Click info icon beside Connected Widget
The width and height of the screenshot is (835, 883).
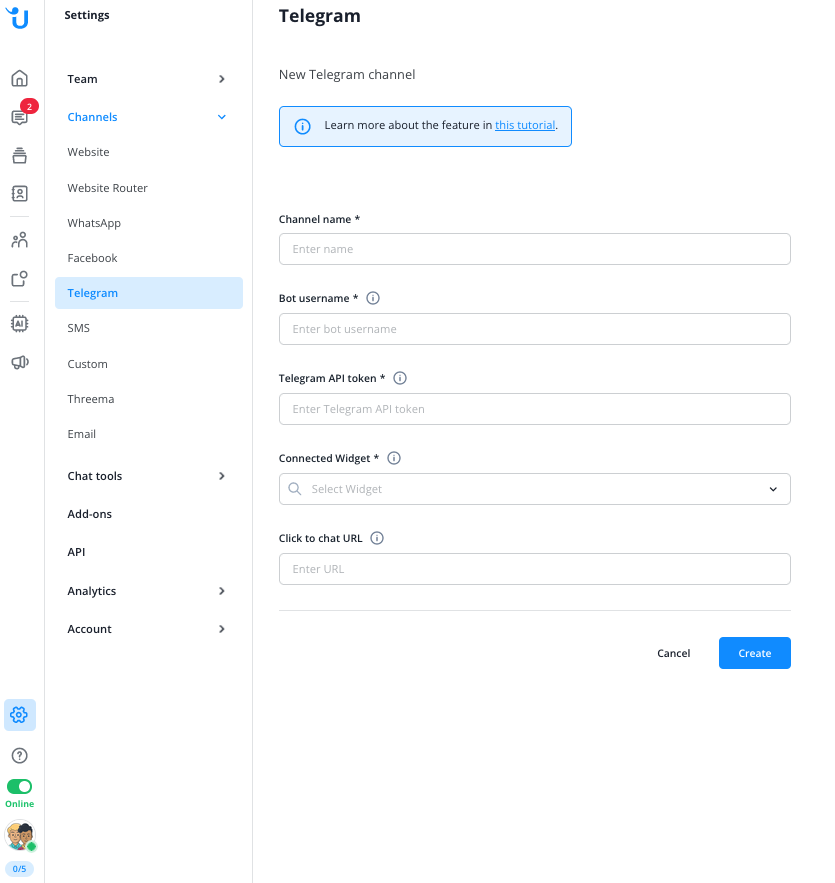click(394, 458)
